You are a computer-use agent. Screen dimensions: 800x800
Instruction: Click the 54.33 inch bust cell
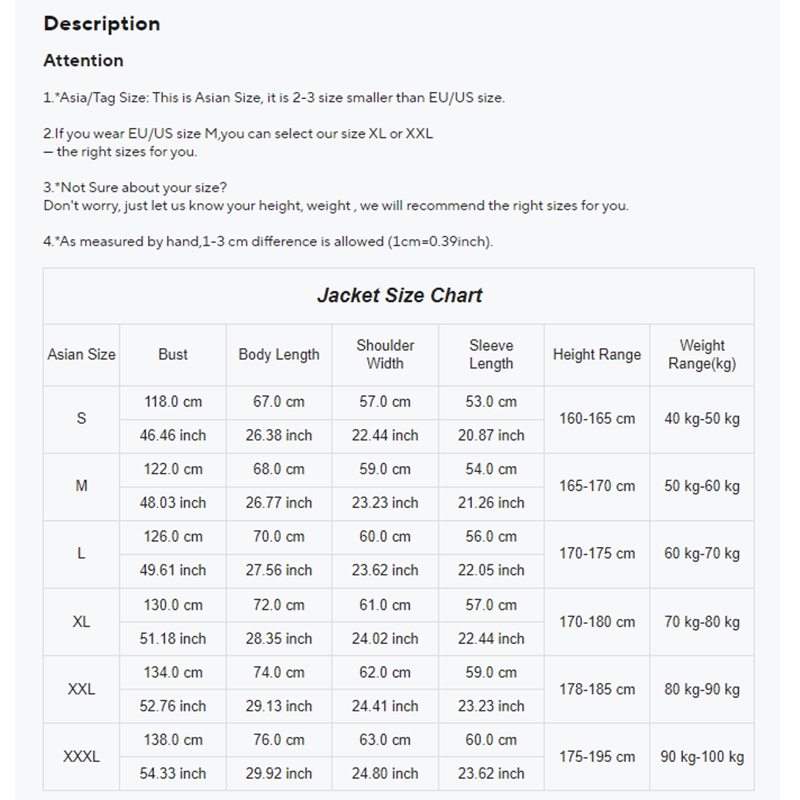[173, 774]
